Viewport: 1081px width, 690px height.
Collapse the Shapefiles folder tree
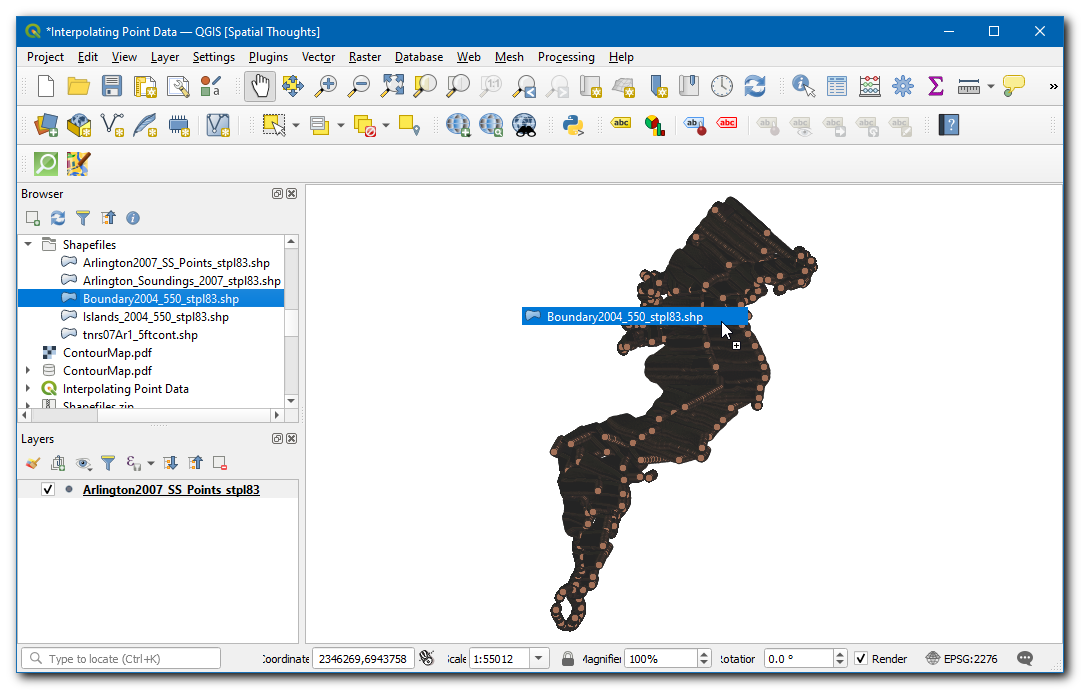[28, 245]
